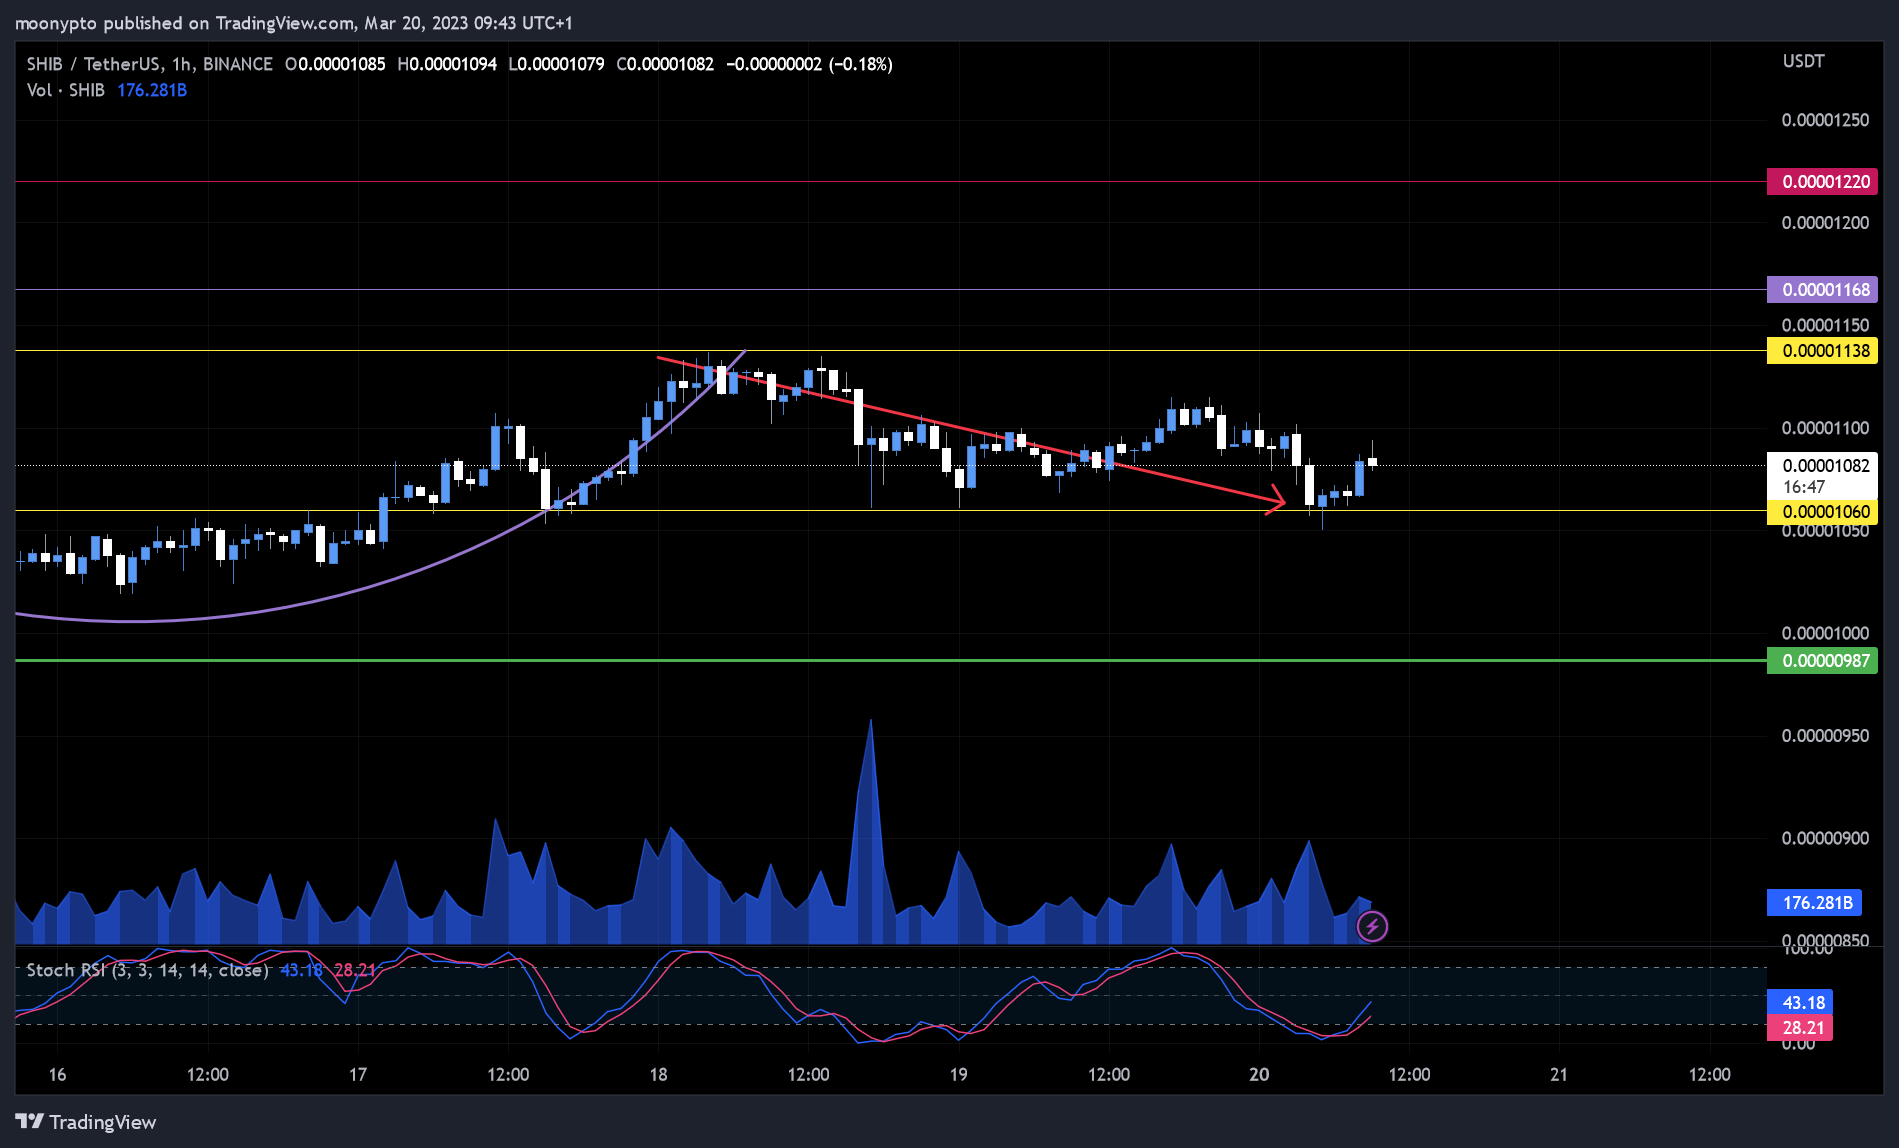This screenshot has width=1899, height=1148.
Task: Click the red arrow head on the trendline
Action: coord(1276,499)
